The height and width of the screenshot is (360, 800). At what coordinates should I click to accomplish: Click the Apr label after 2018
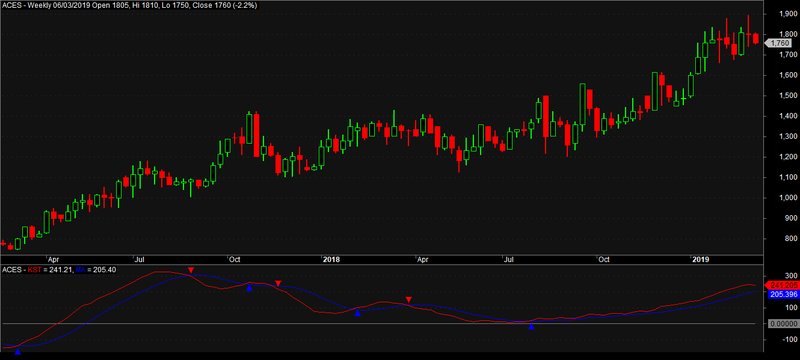point(423,260)
